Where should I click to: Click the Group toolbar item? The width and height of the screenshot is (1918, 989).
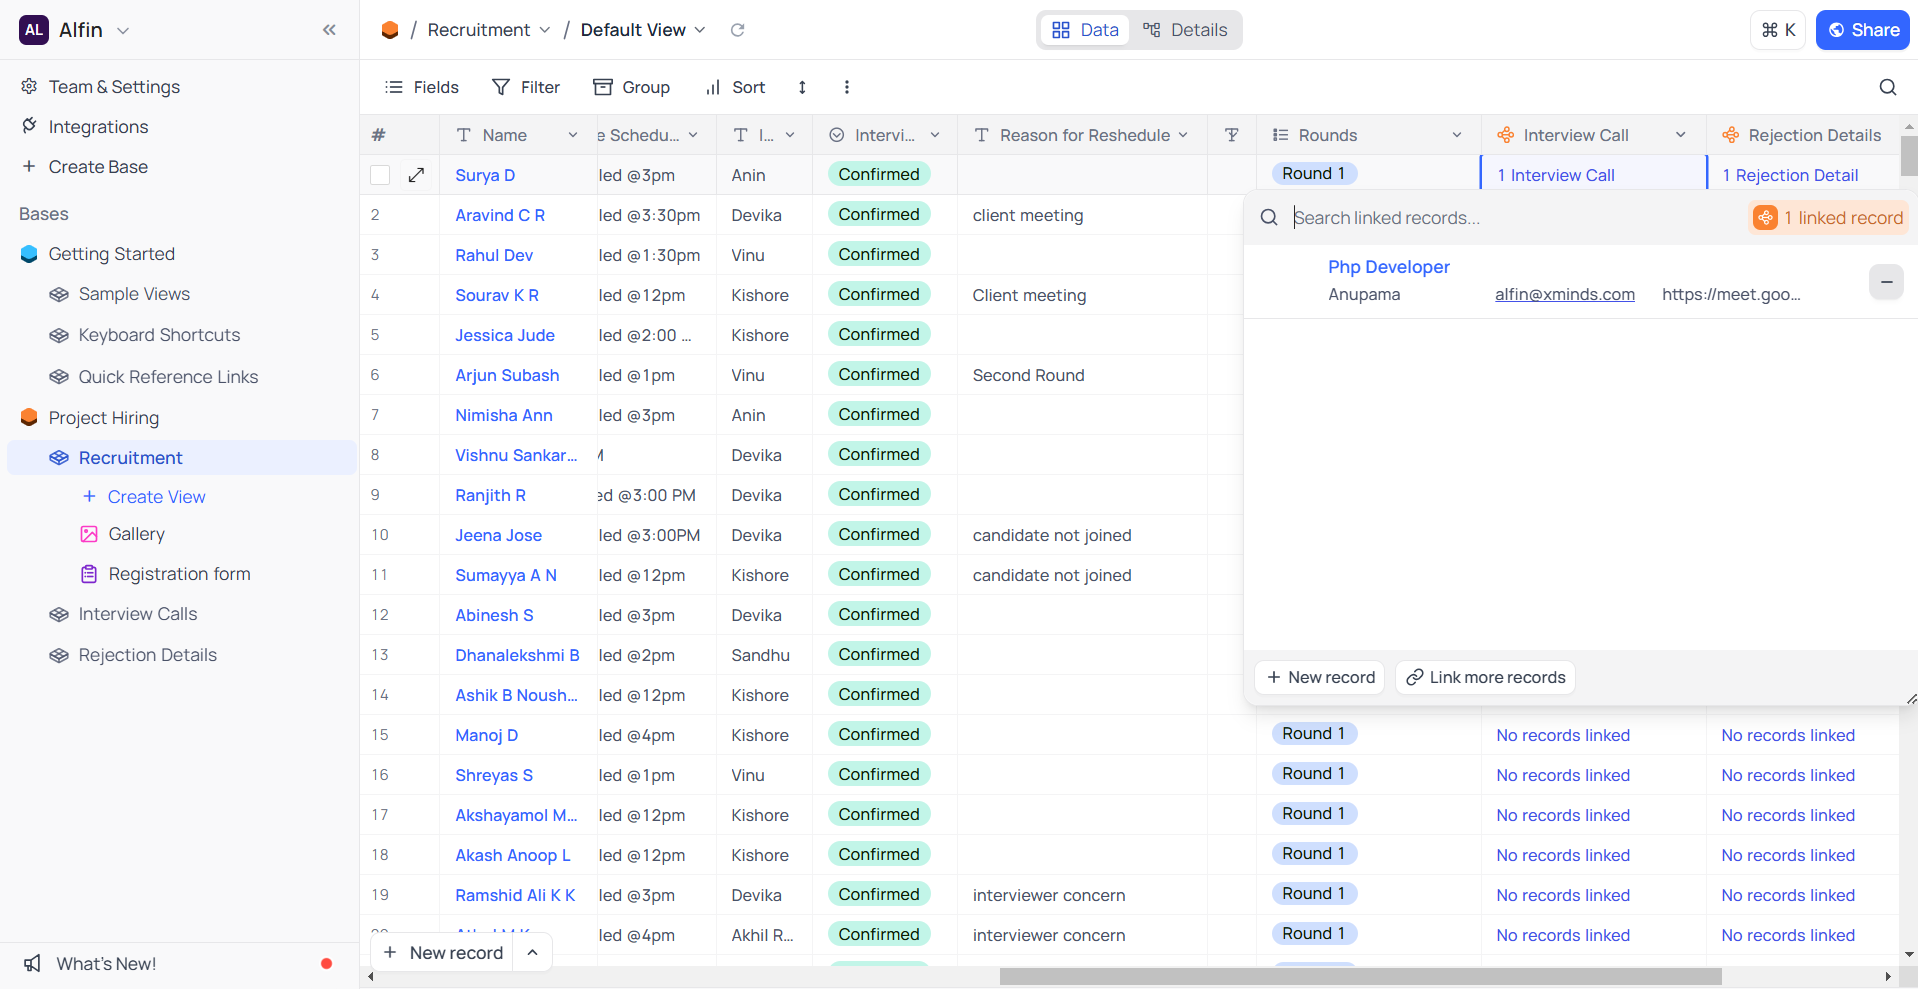631,87
